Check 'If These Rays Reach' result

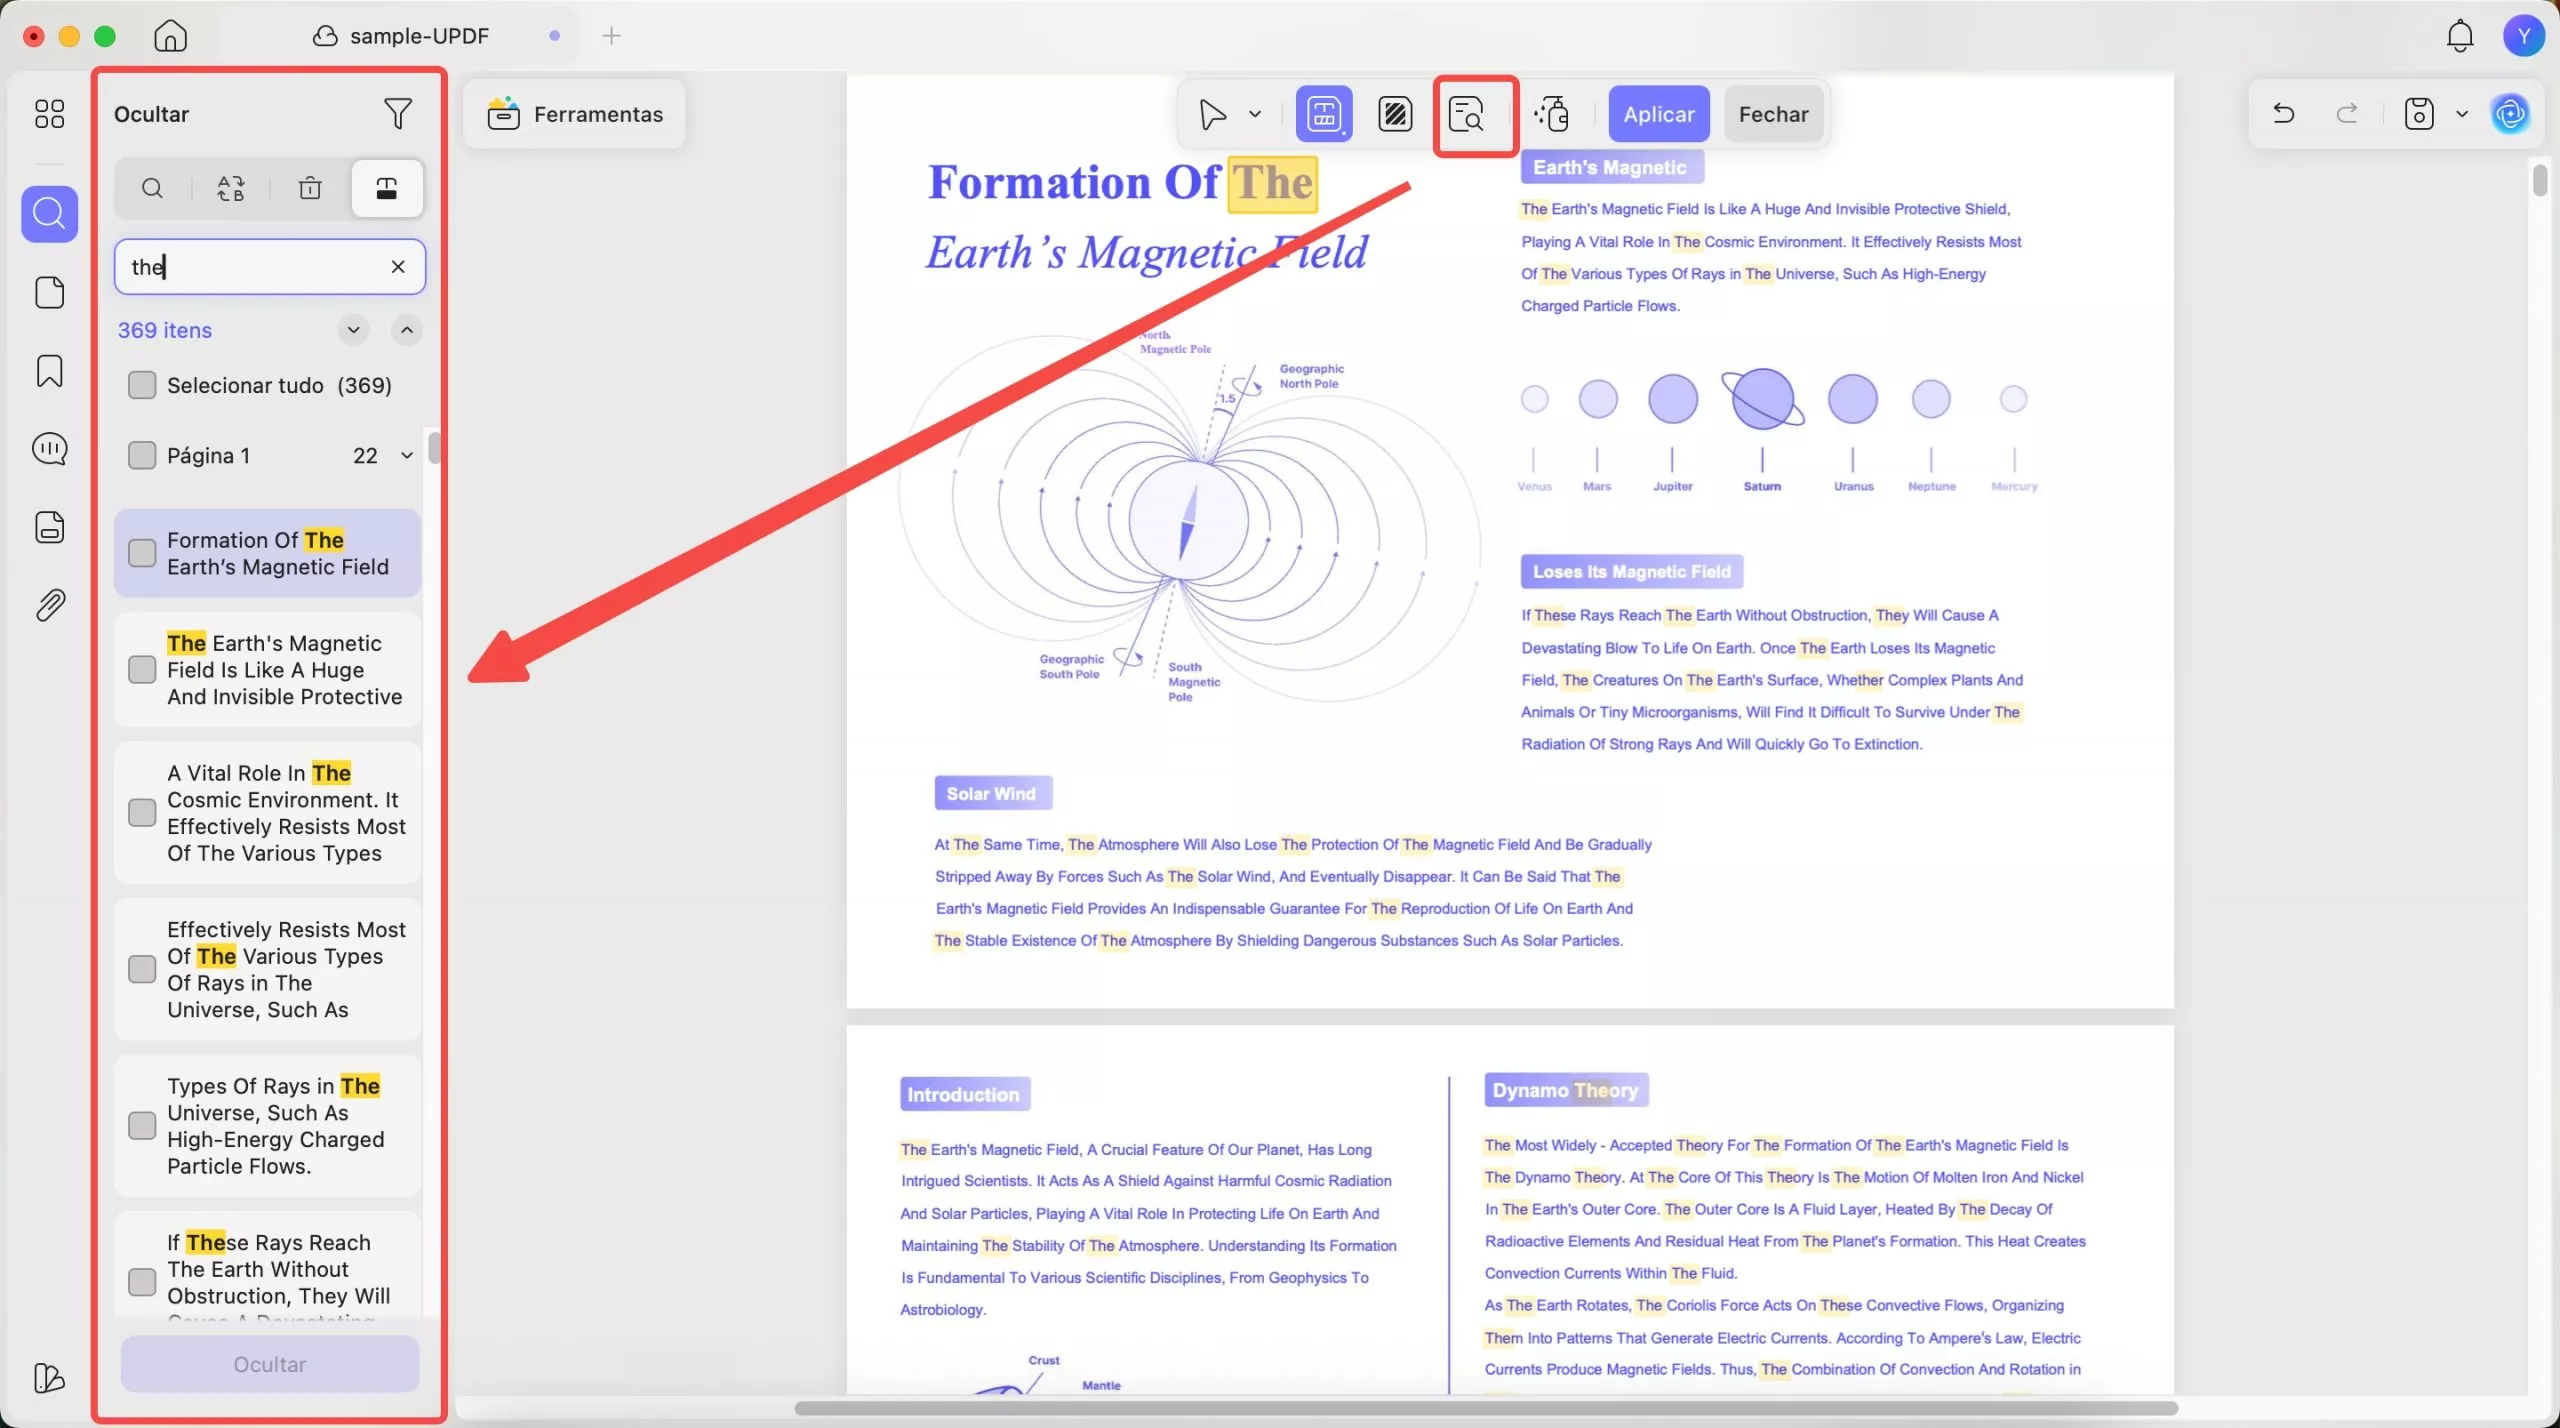click(x=142, y=1282)
